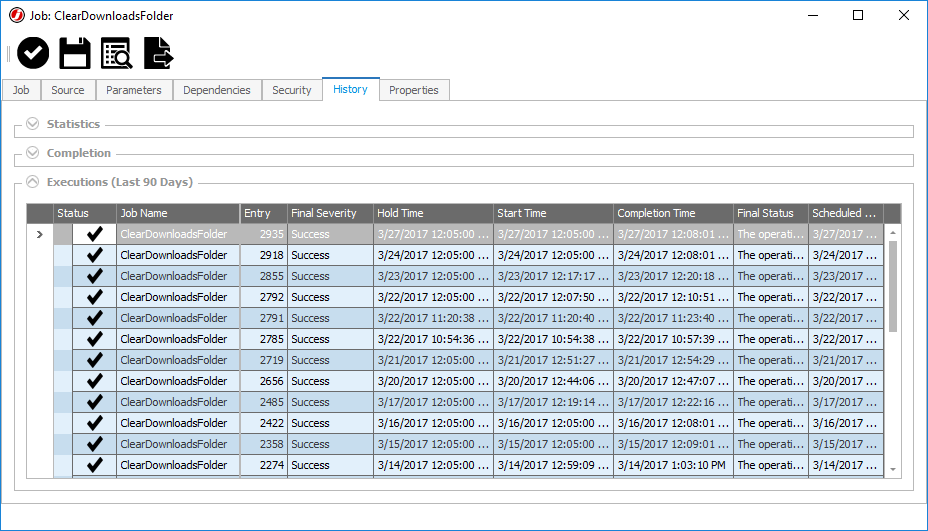Maximize the Job: ClearDownloadsFolder window

(858, 15)
